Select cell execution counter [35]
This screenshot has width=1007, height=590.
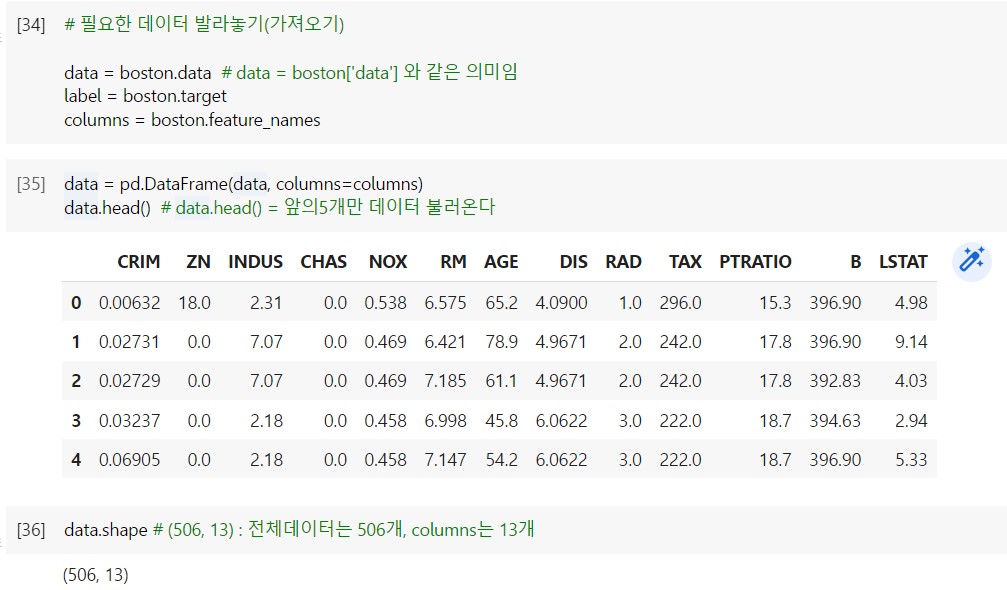(31, 184)
